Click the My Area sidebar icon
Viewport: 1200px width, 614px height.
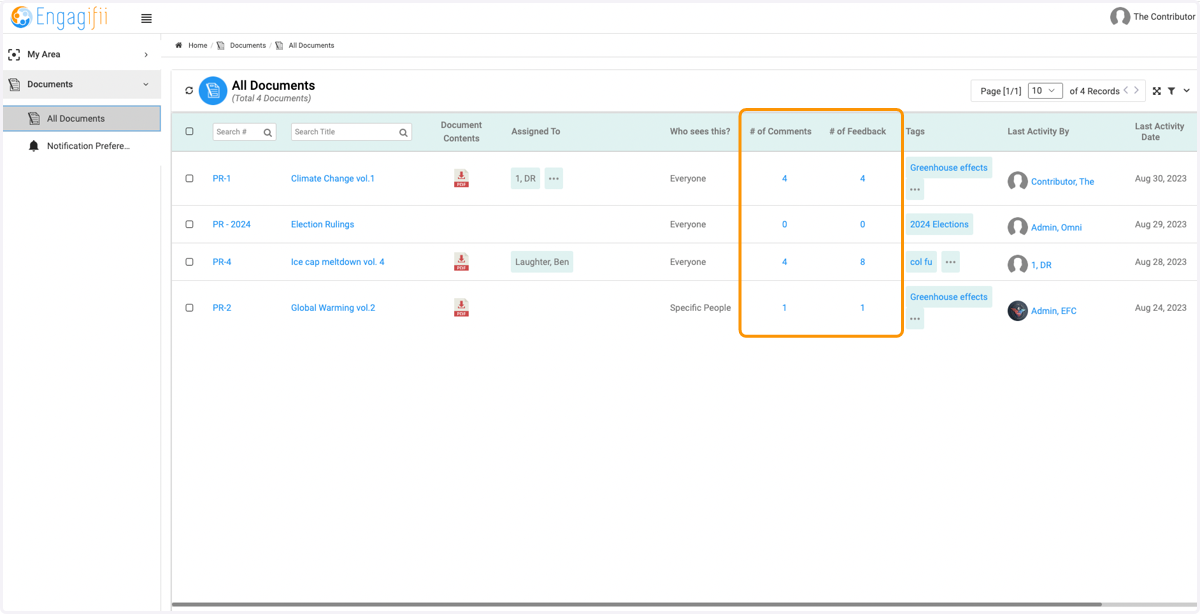[14, 54]
